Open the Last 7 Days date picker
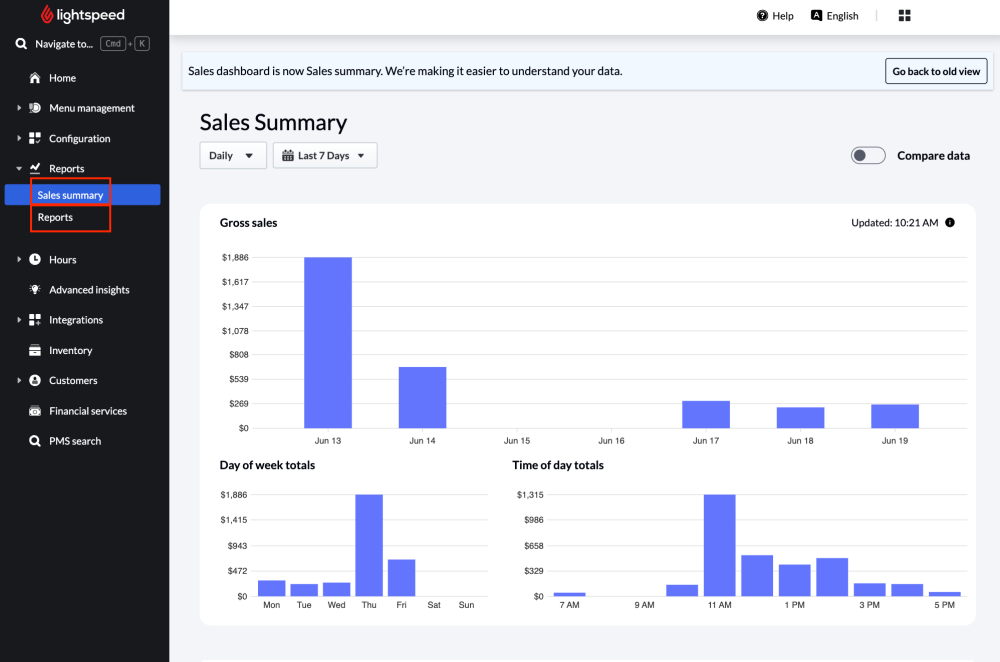 tap(324, 155)
